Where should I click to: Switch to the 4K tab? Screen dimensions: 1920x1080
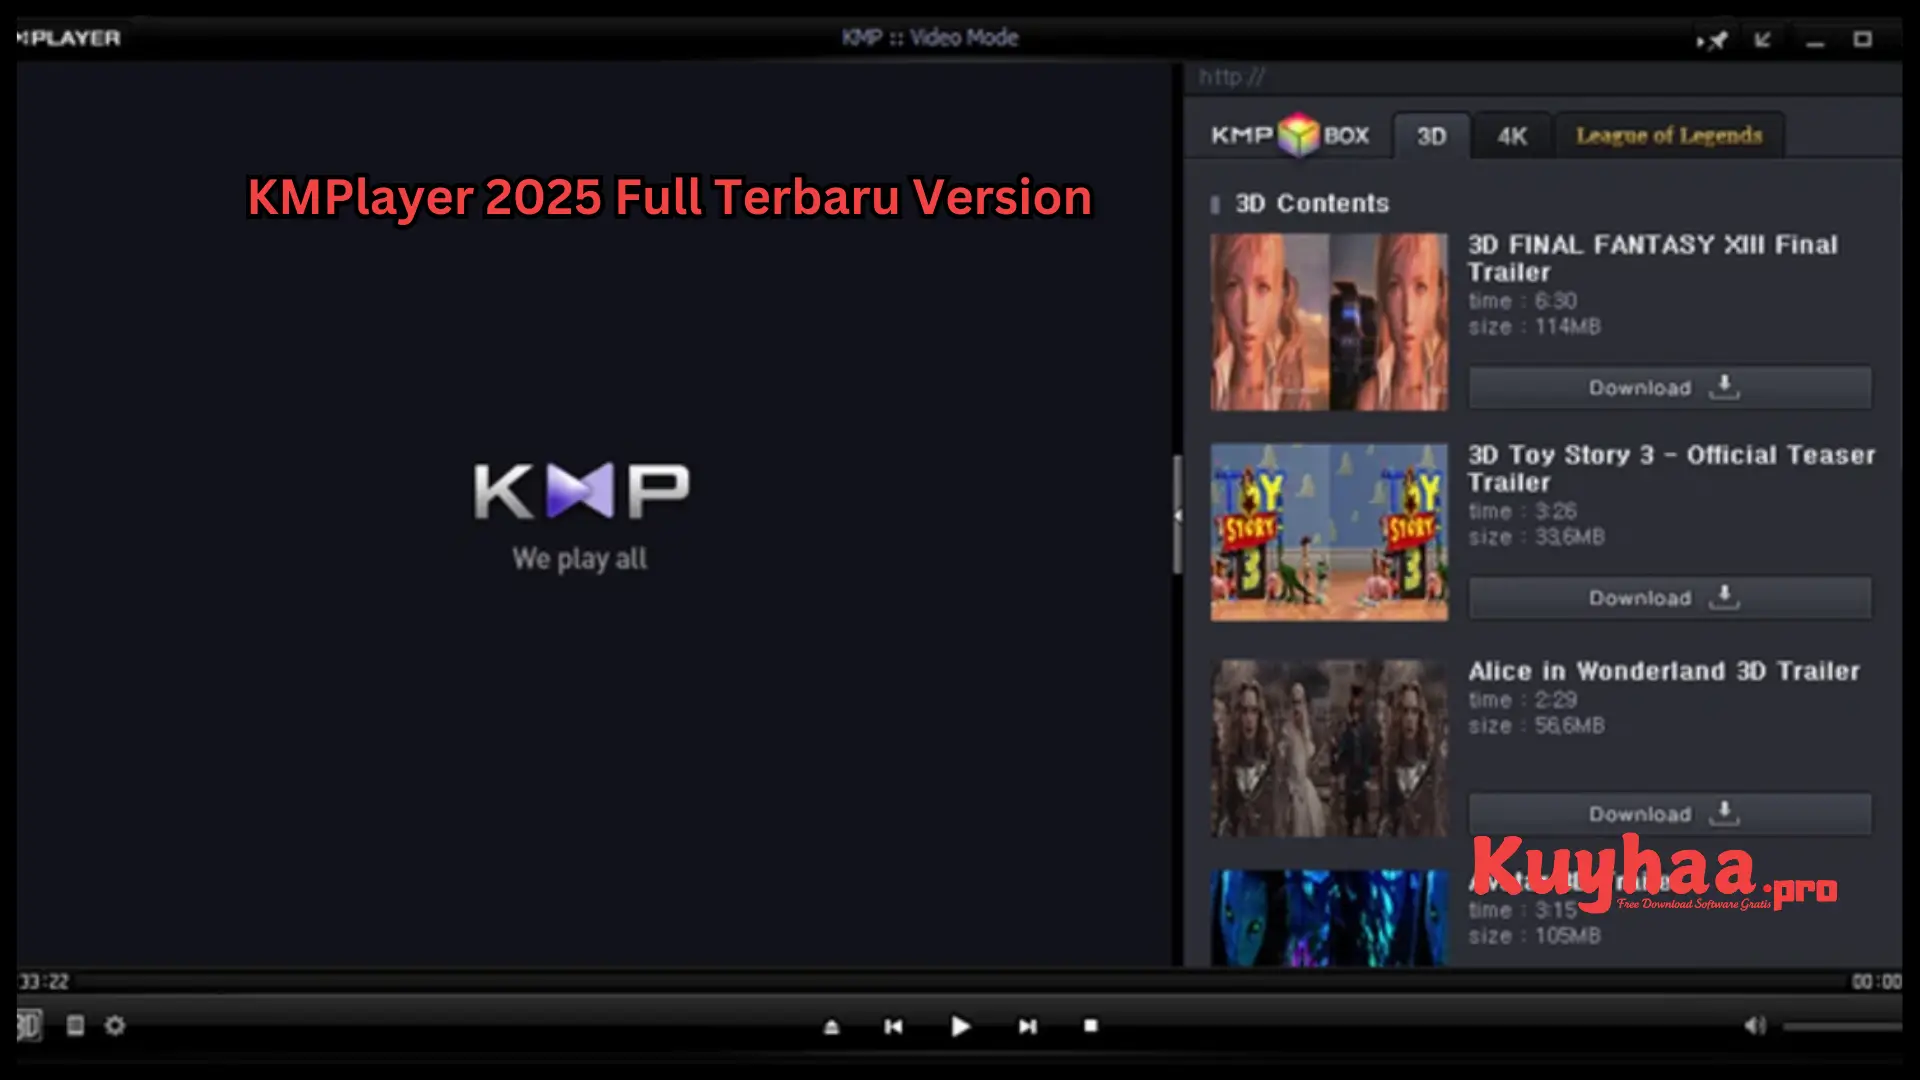point(1510,135)
